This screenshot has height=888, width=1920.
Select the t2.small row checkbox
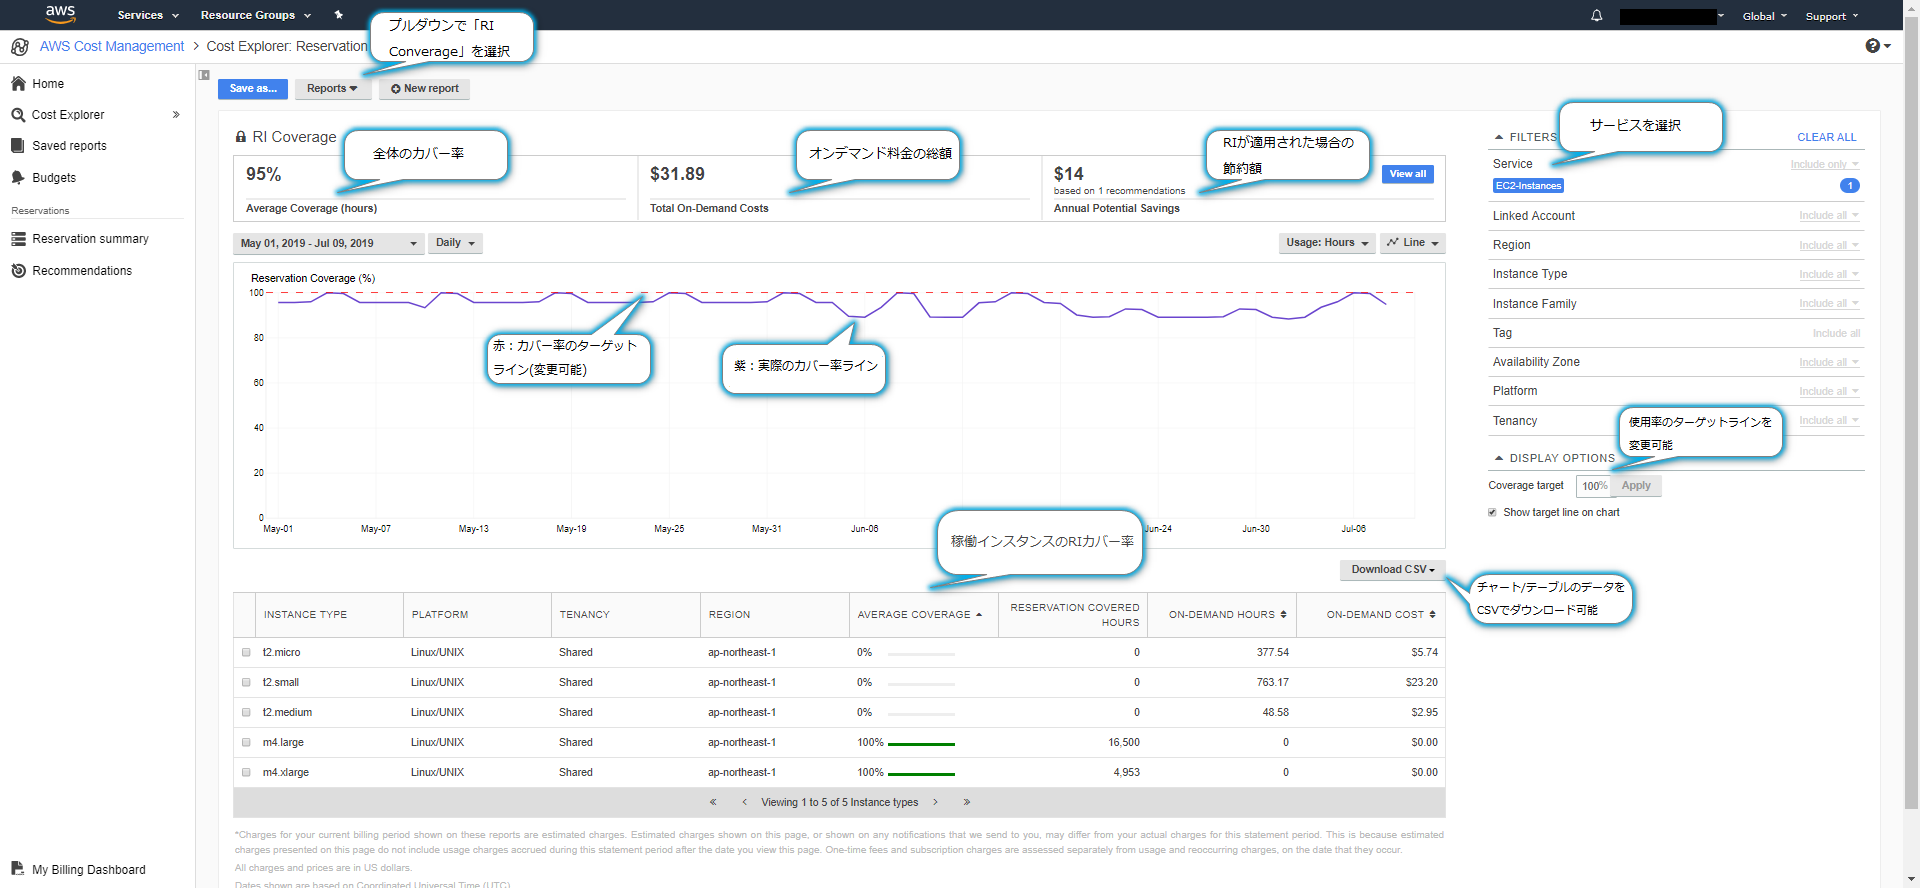coord(246,683)
